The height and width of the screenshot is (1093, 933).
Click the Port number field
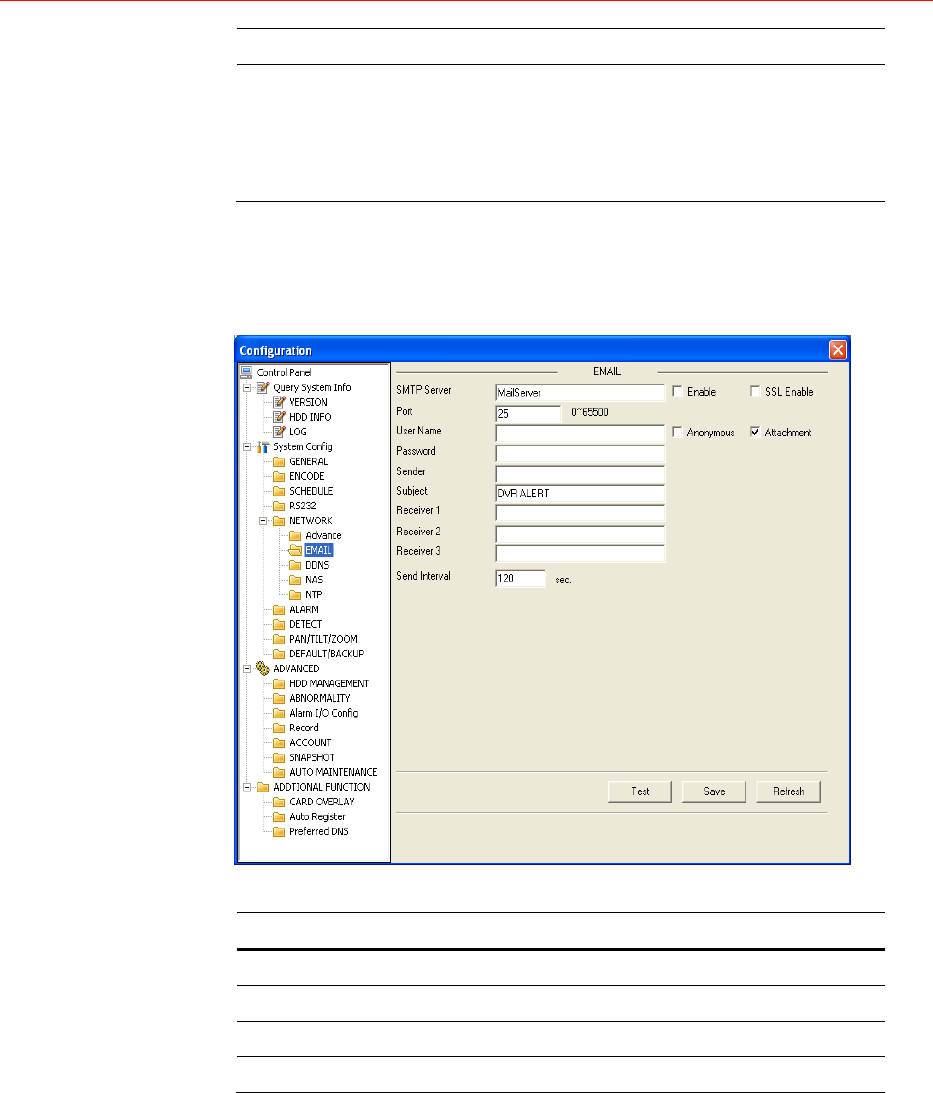tap(528, 414)
